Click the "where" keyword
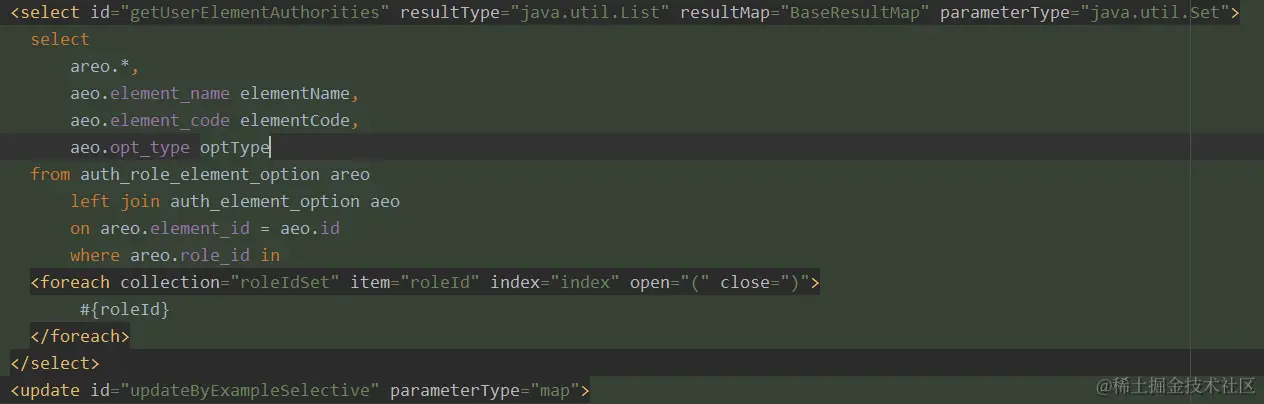 pos(95,255)
